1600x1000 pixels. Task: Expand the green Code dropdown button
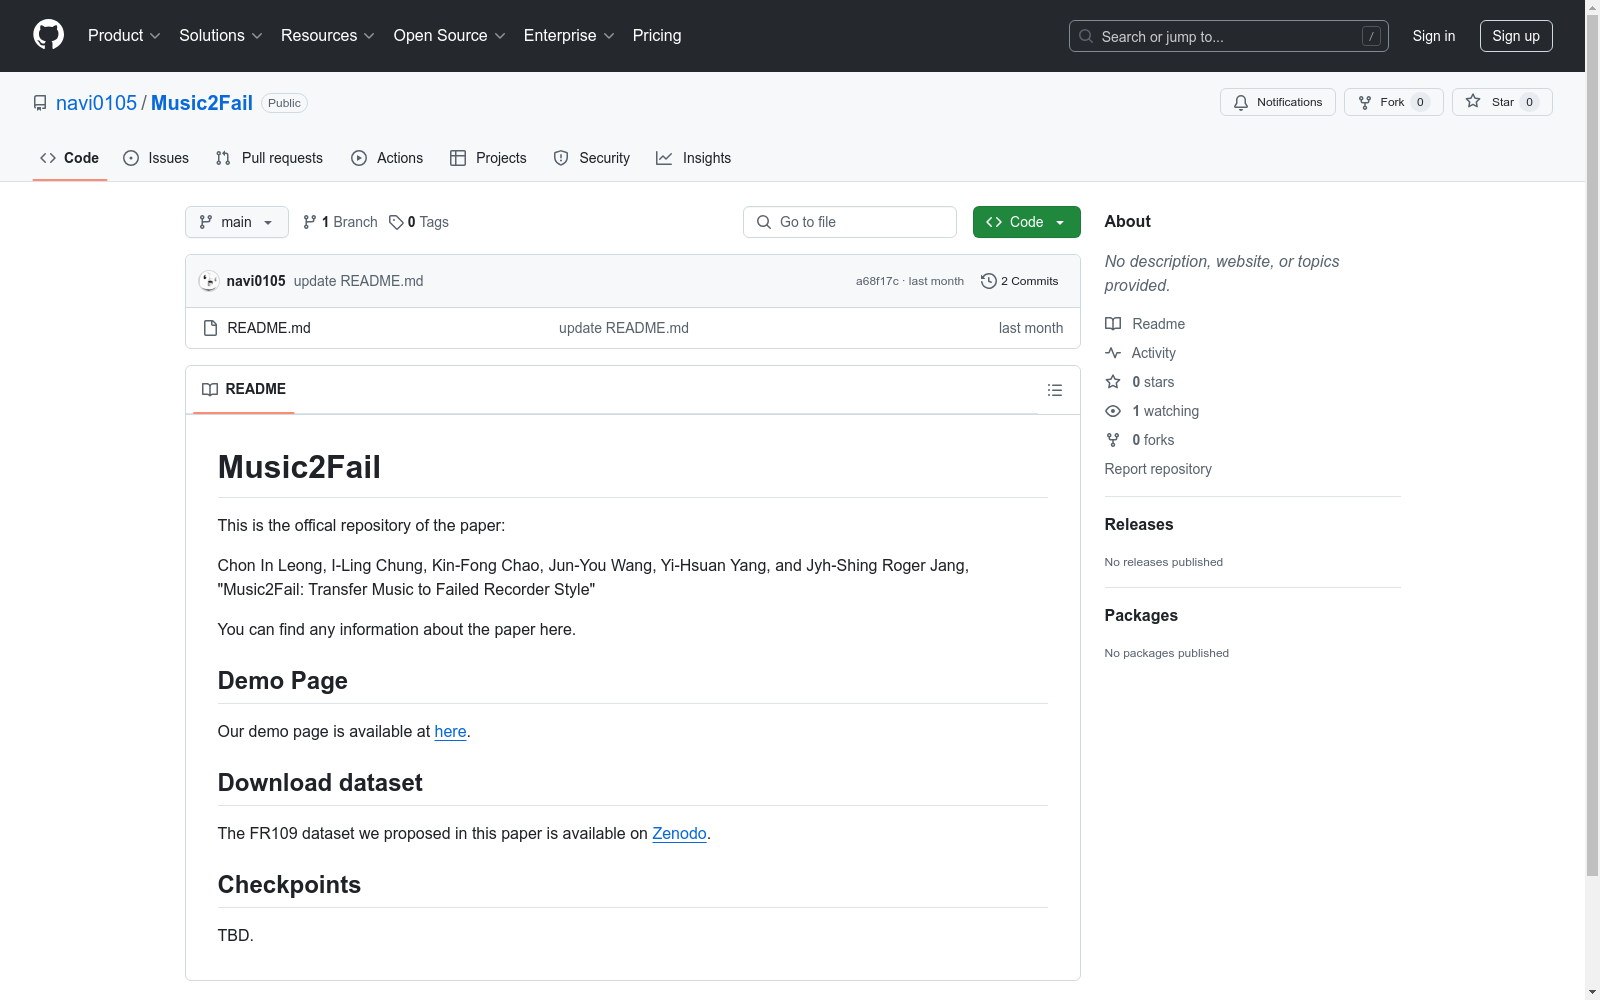1027,222
